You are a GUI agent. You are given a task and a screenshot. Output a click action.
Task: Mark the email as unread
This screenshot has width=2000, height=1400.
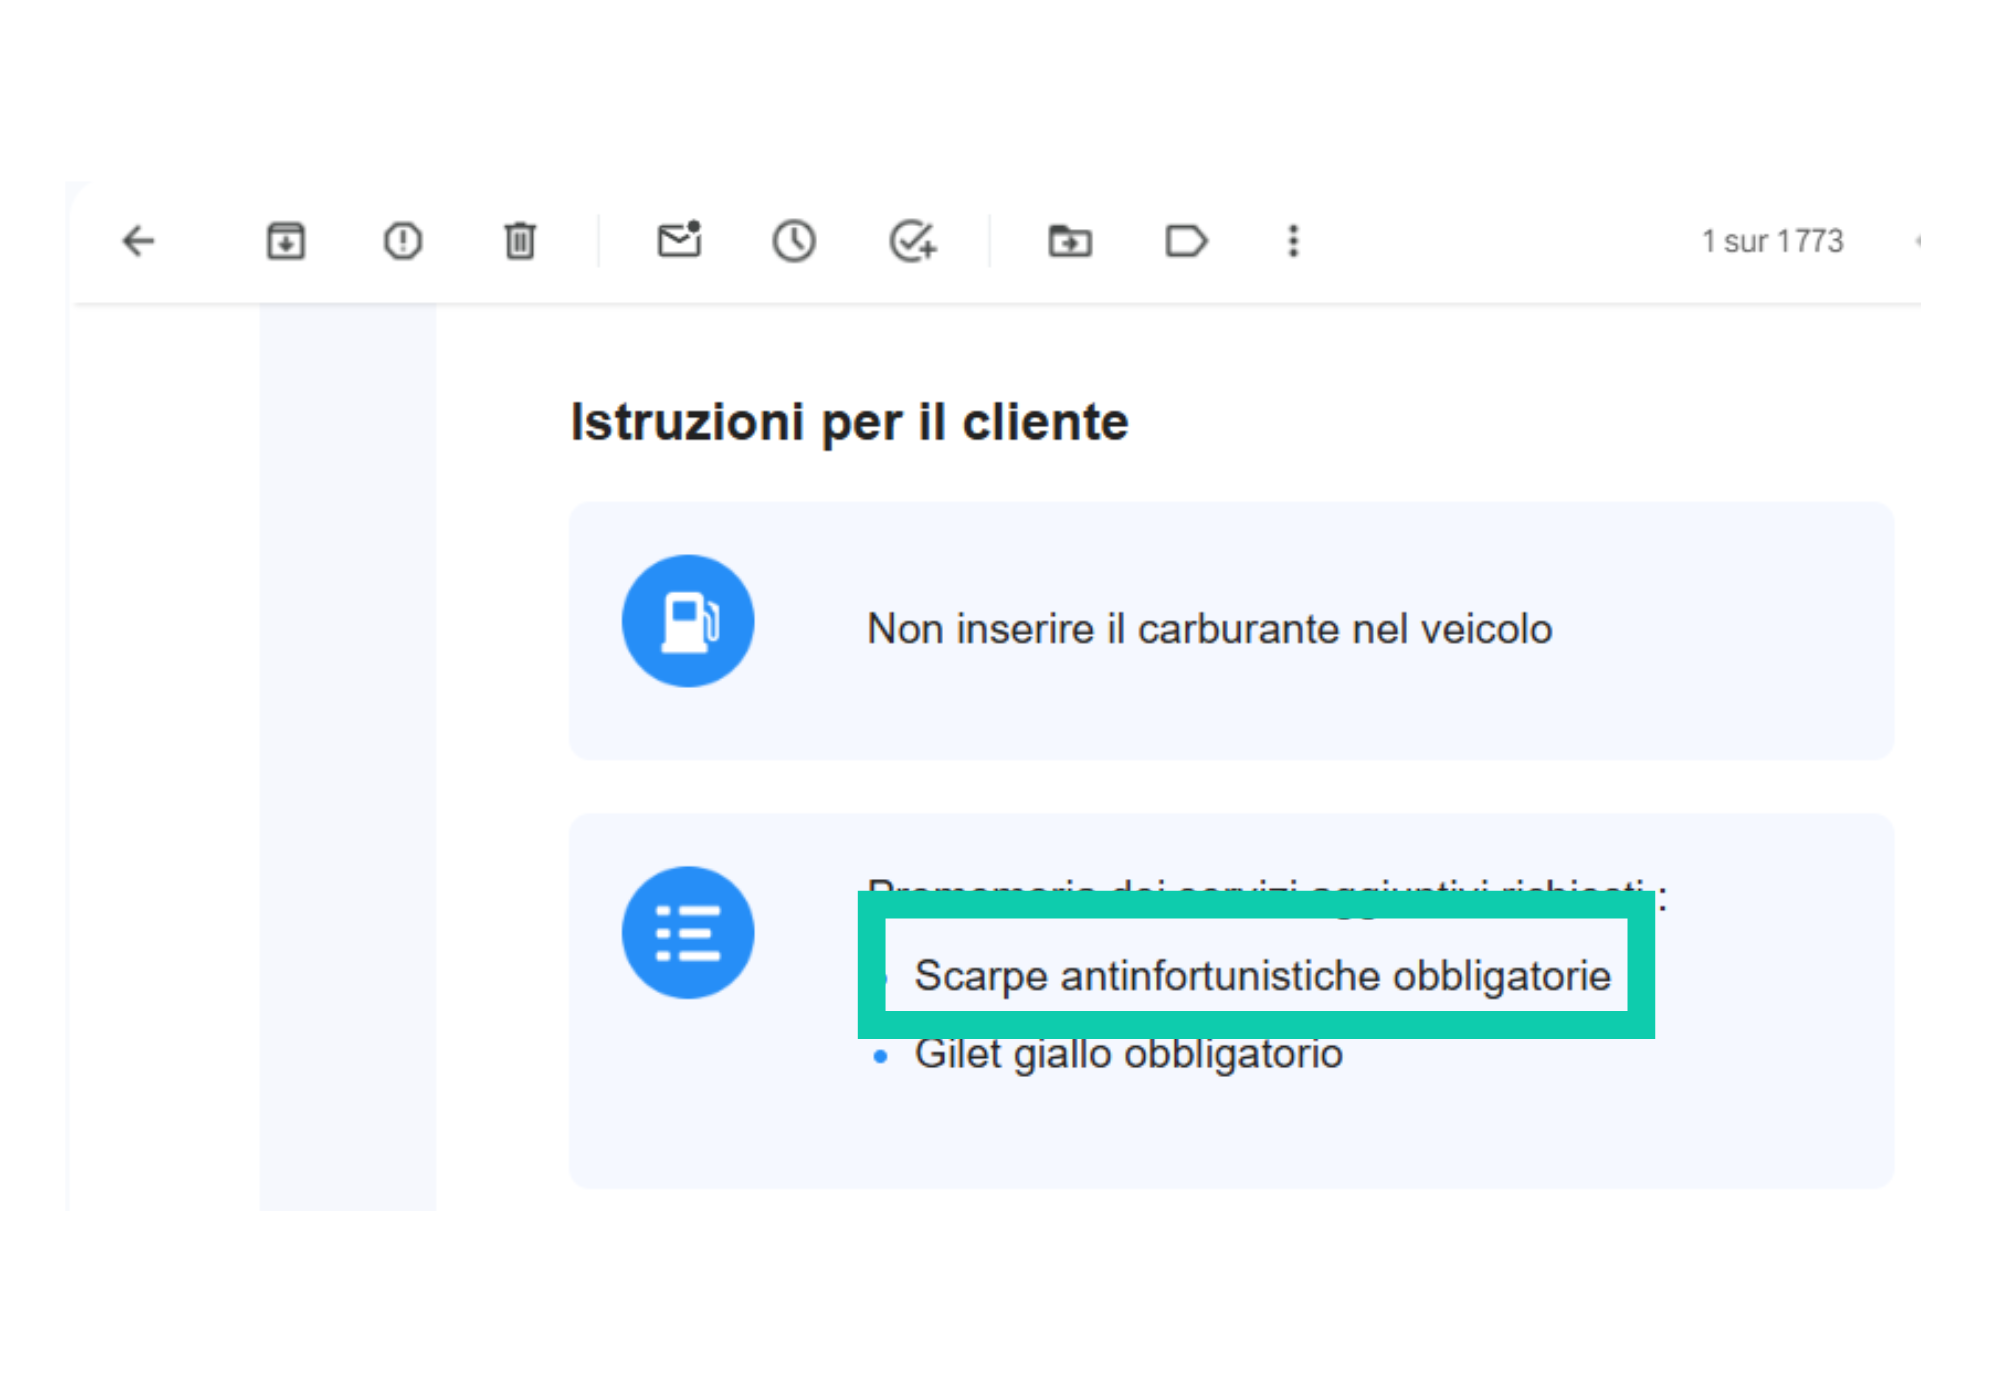tap(680, 240)
